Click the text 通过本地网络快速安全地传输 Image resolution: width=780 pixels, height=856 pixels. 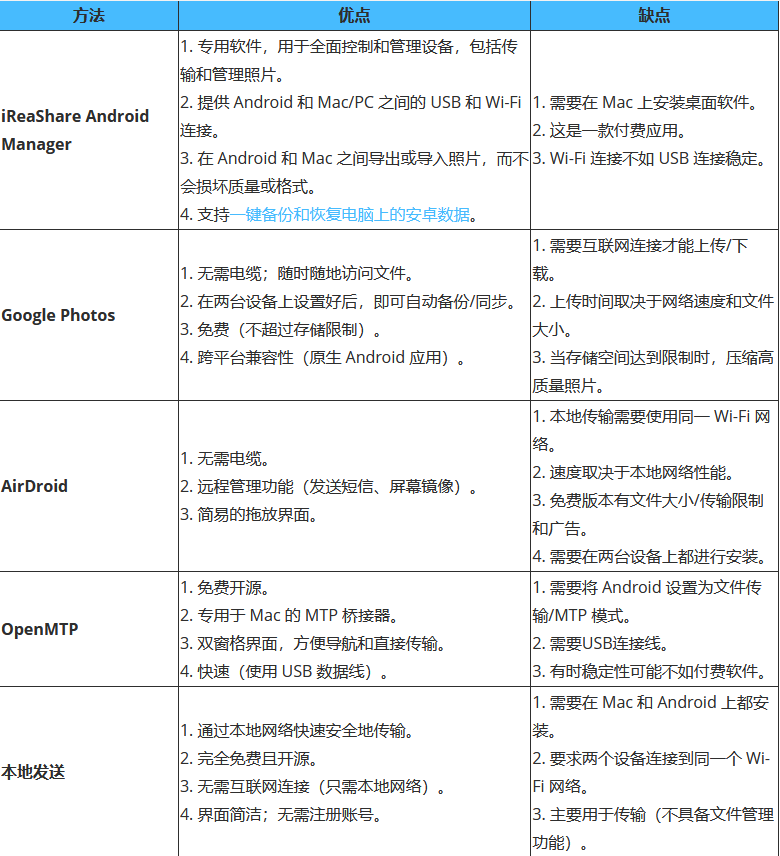click(301, 730)
